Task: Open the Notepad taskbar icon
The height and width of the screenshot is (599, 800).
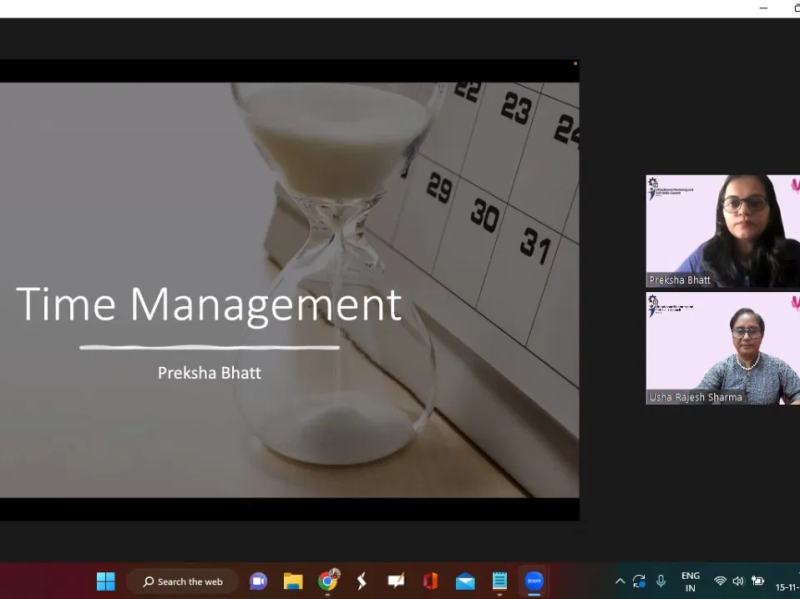Action: pos(499,581)
